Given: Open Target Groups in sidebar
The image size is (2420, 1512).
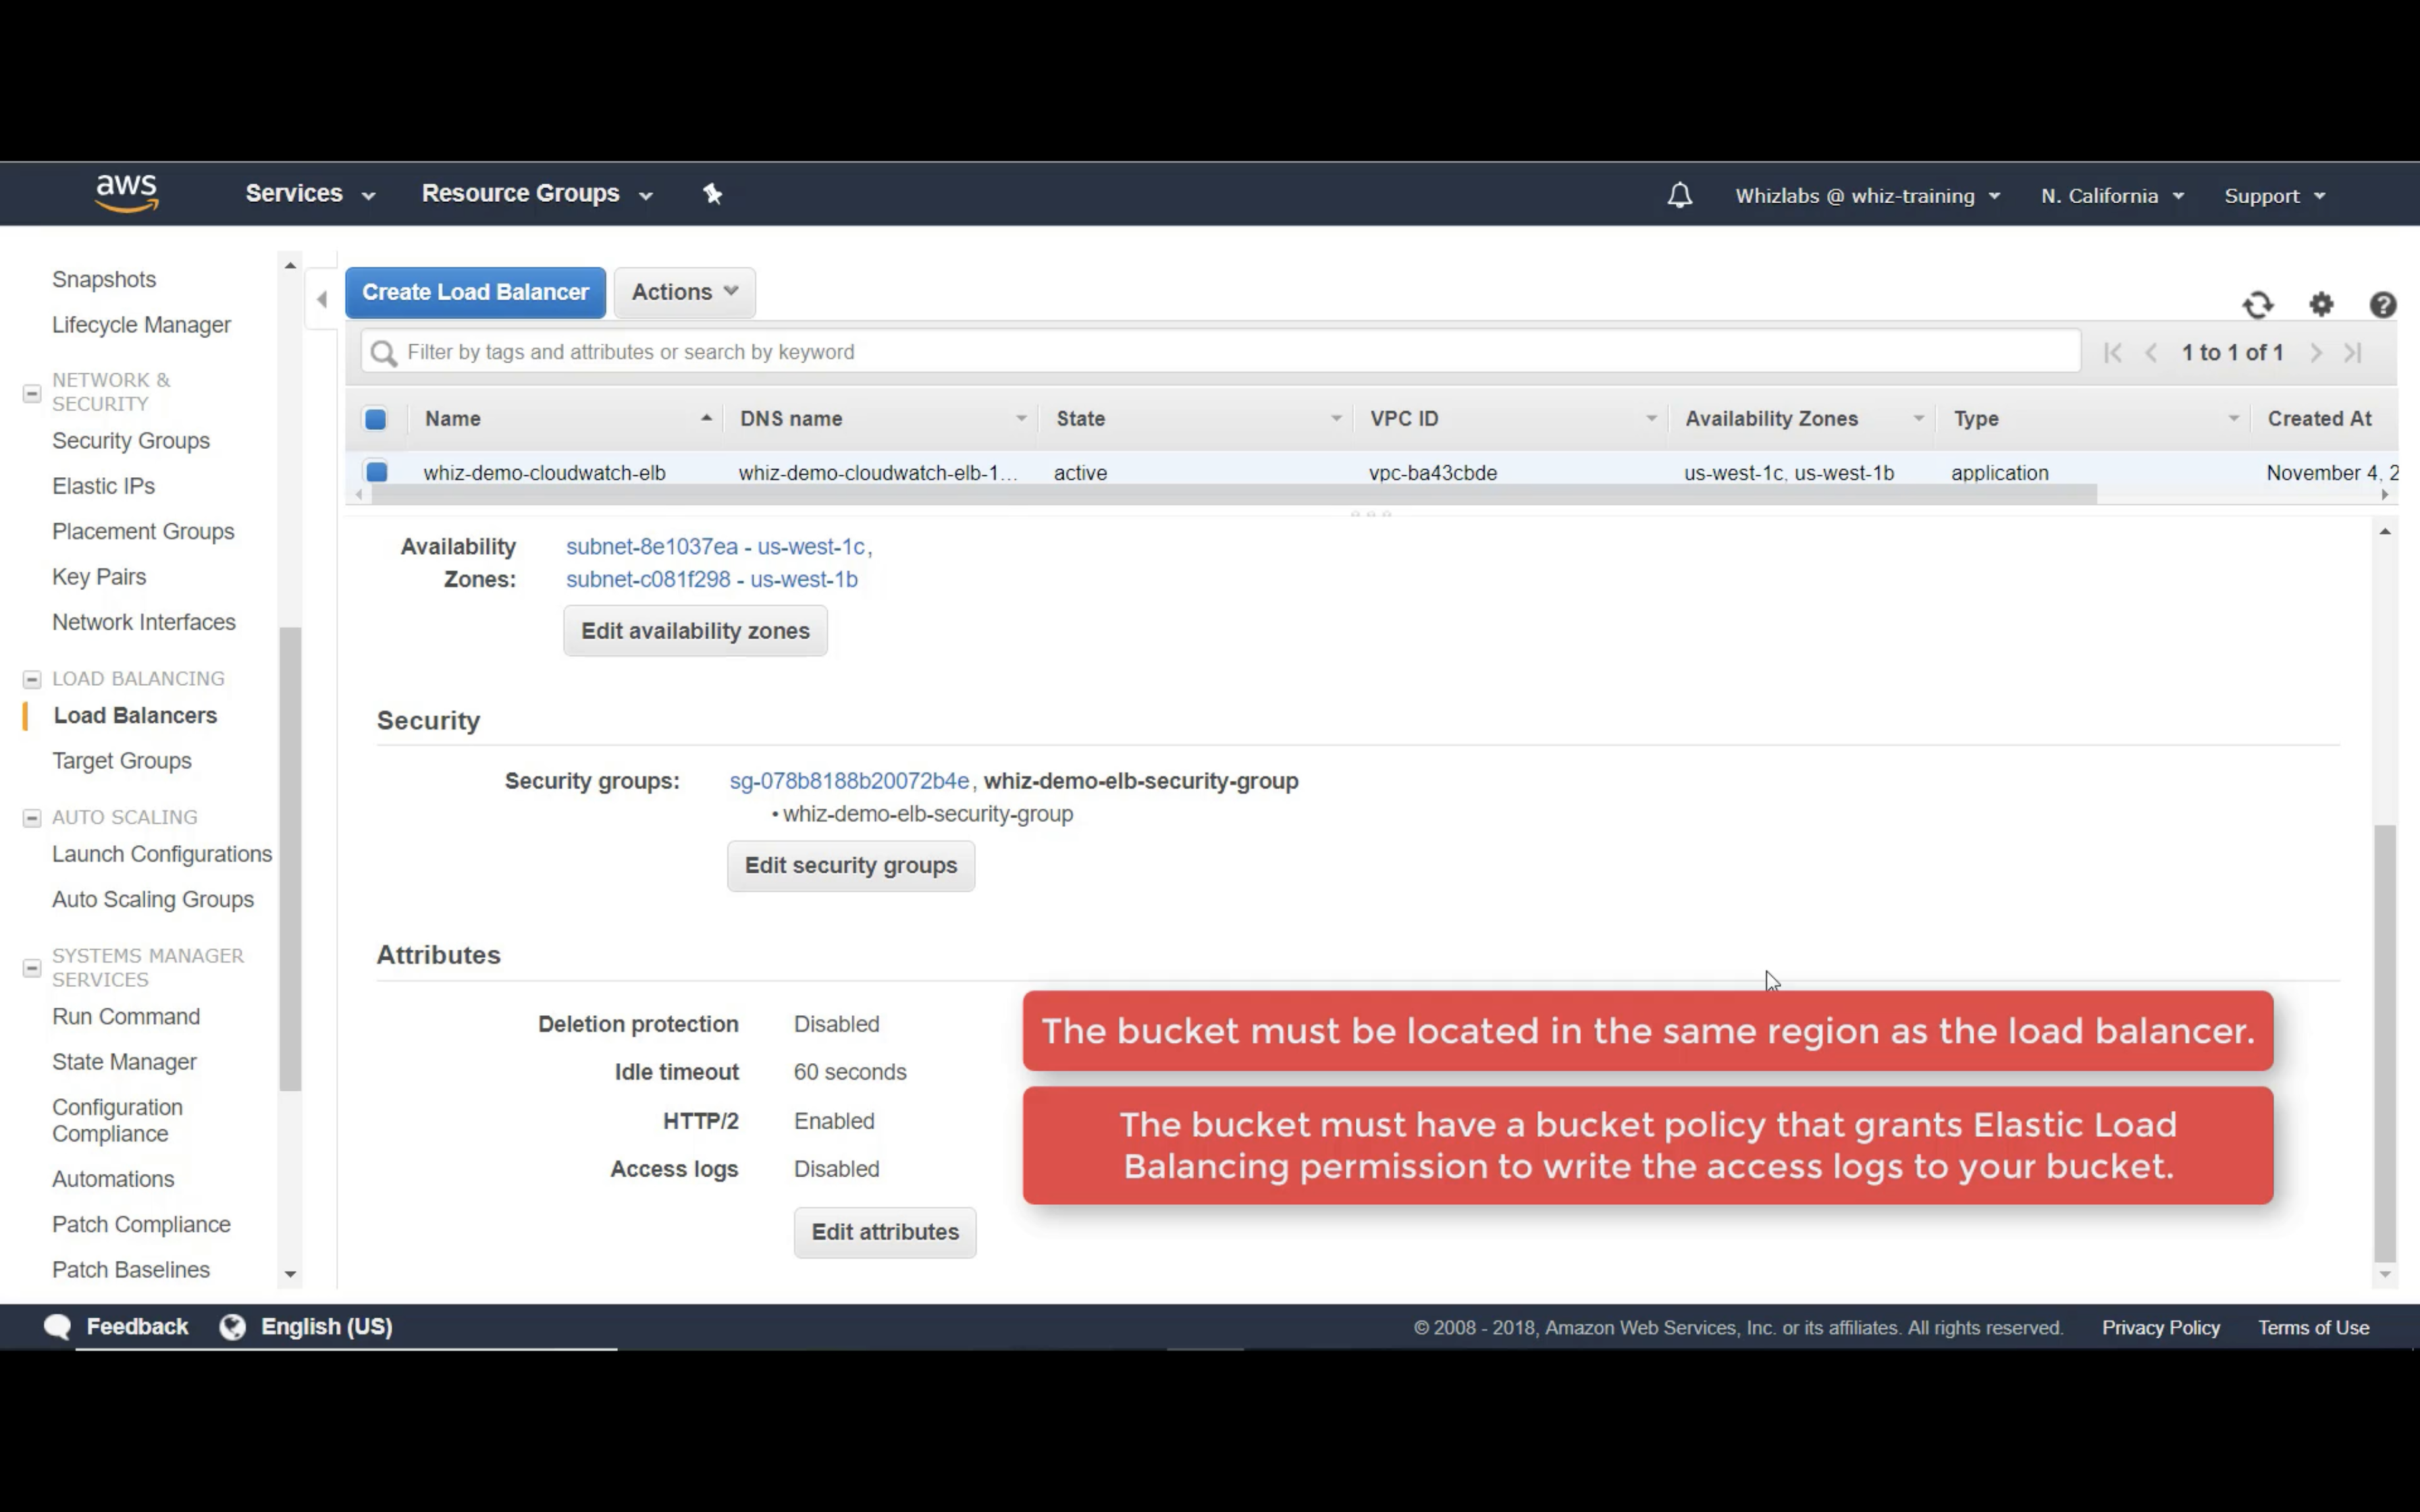Looking at the screenshot, I should pos(122,761).
